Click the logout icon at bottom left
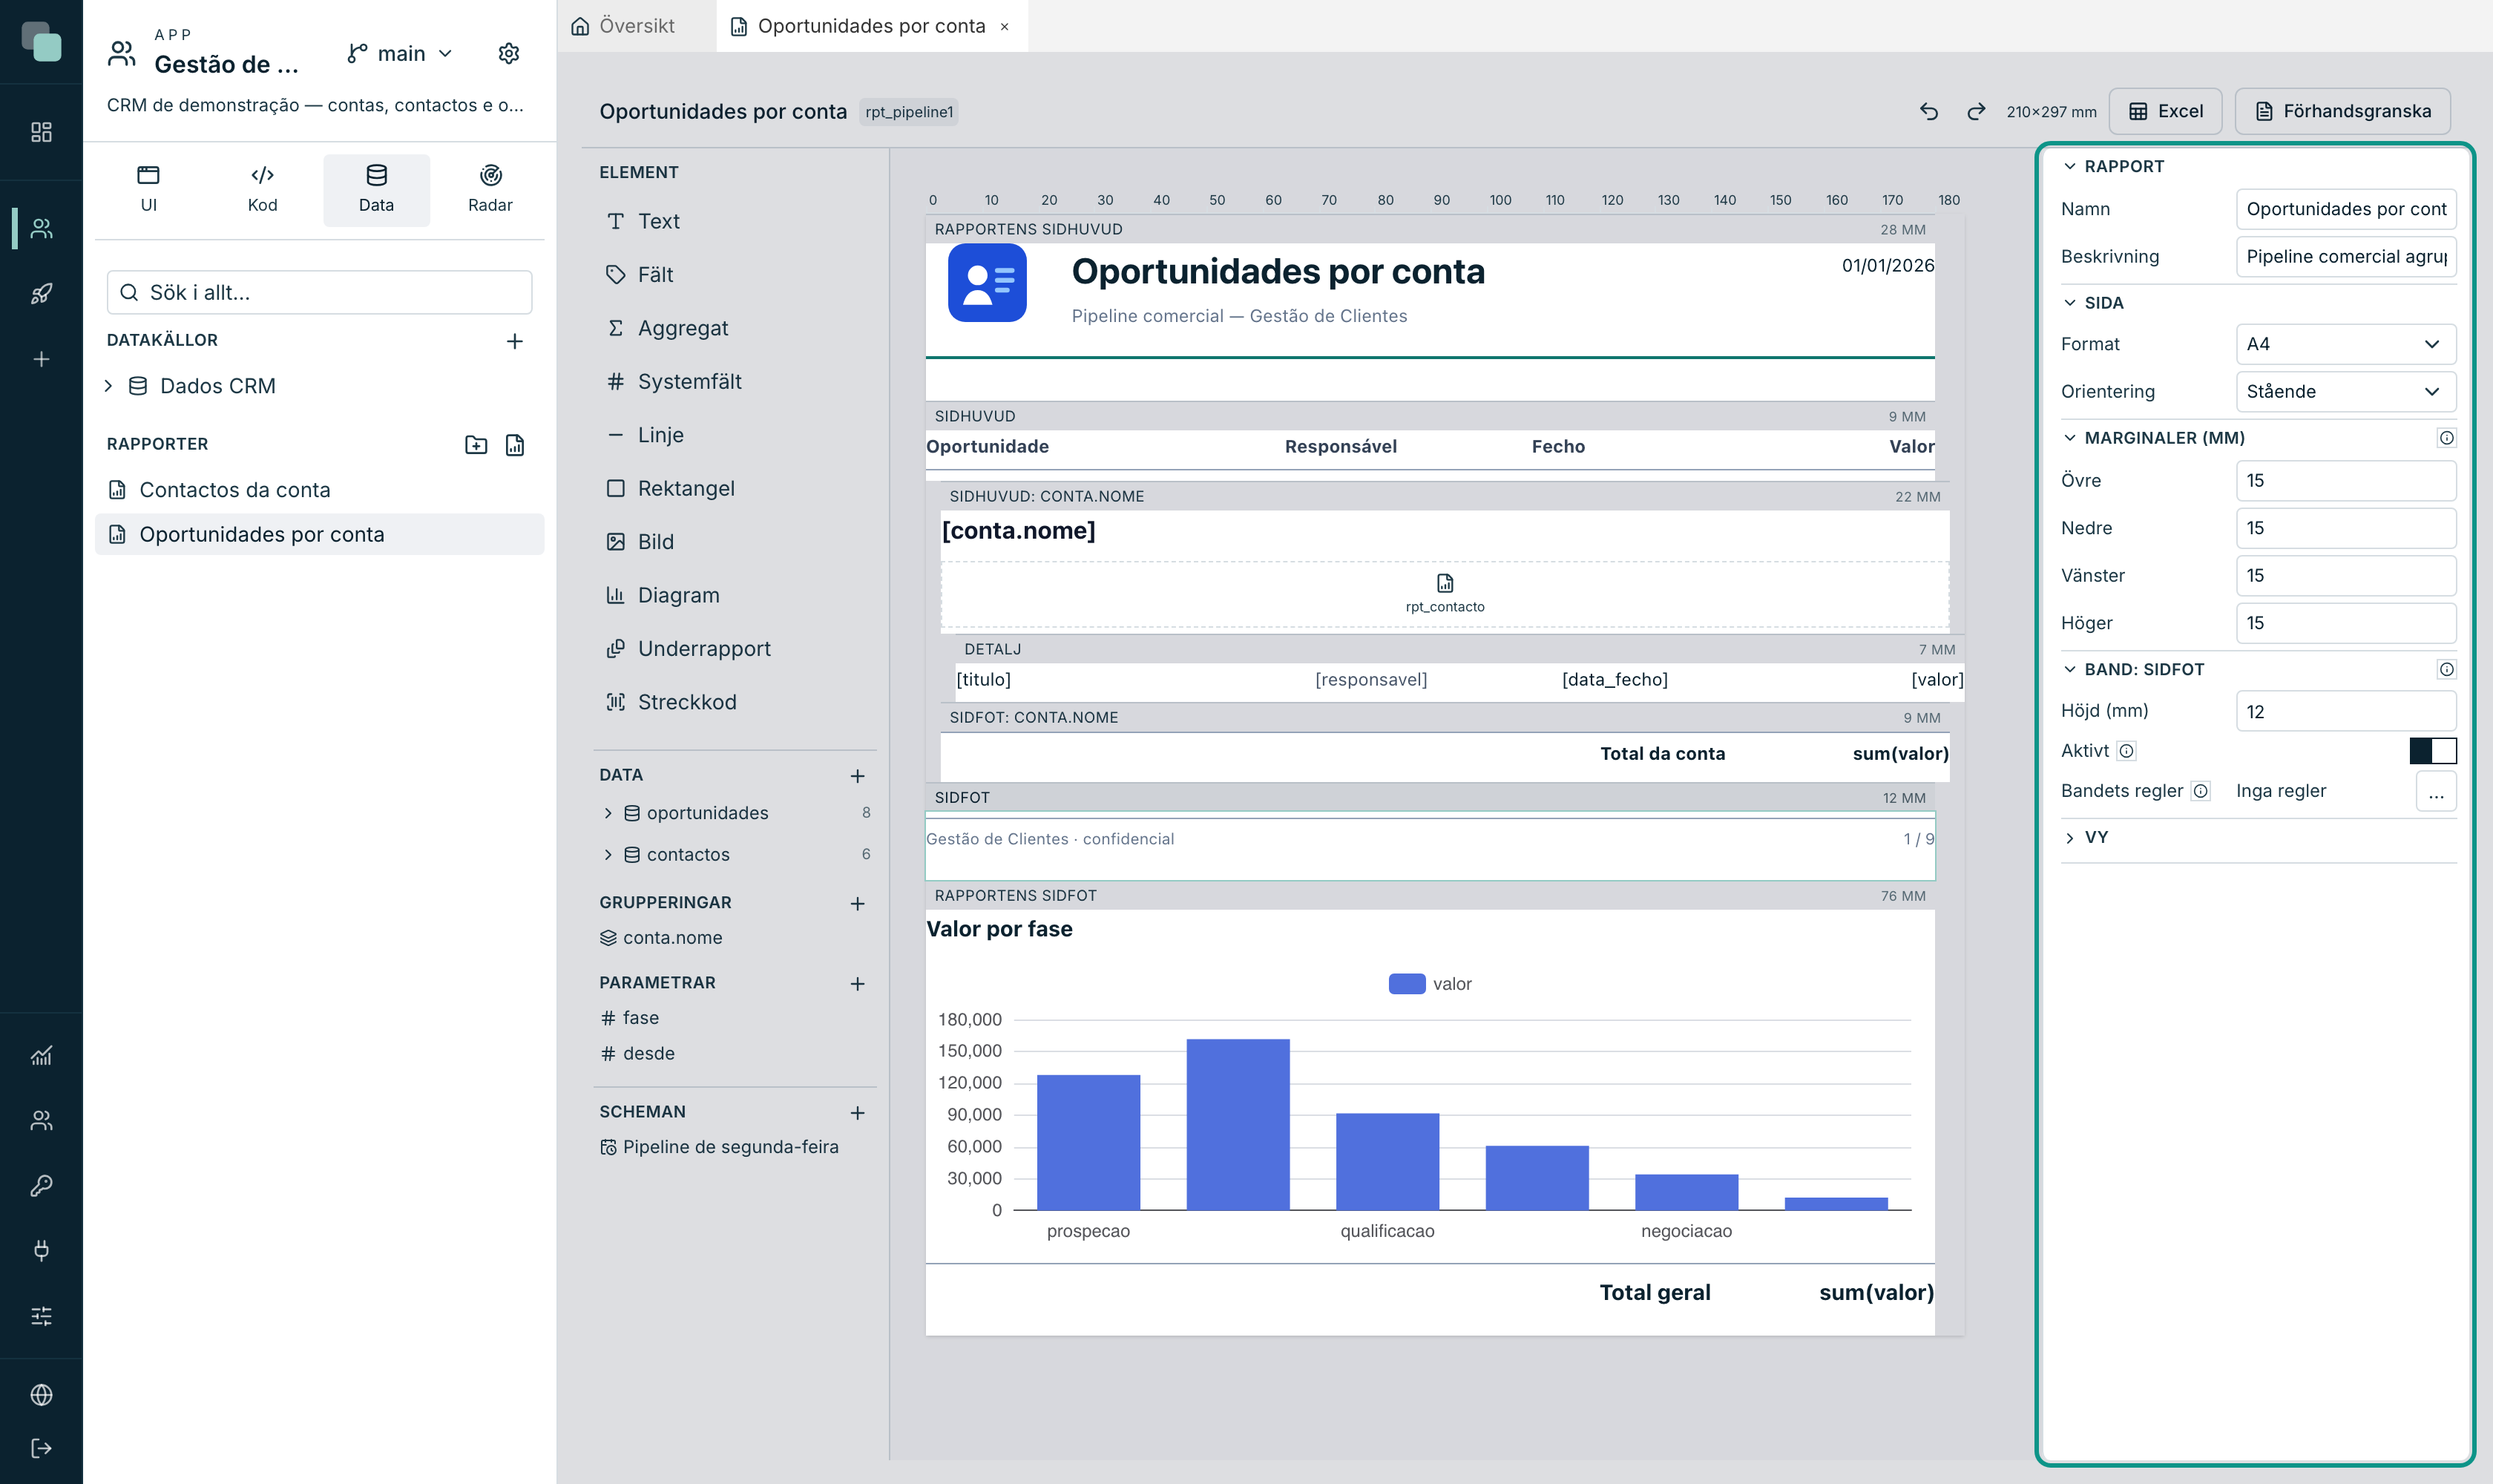 (x=41, y=1448)
